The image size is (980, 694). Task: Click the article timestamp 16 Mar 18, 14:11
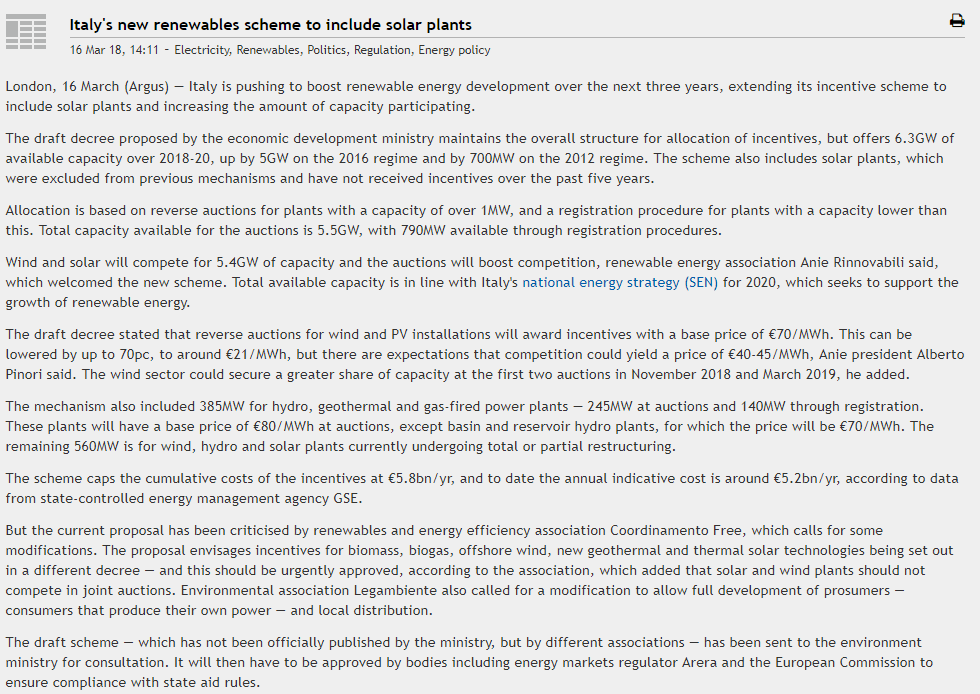click(x=116, y=50)
